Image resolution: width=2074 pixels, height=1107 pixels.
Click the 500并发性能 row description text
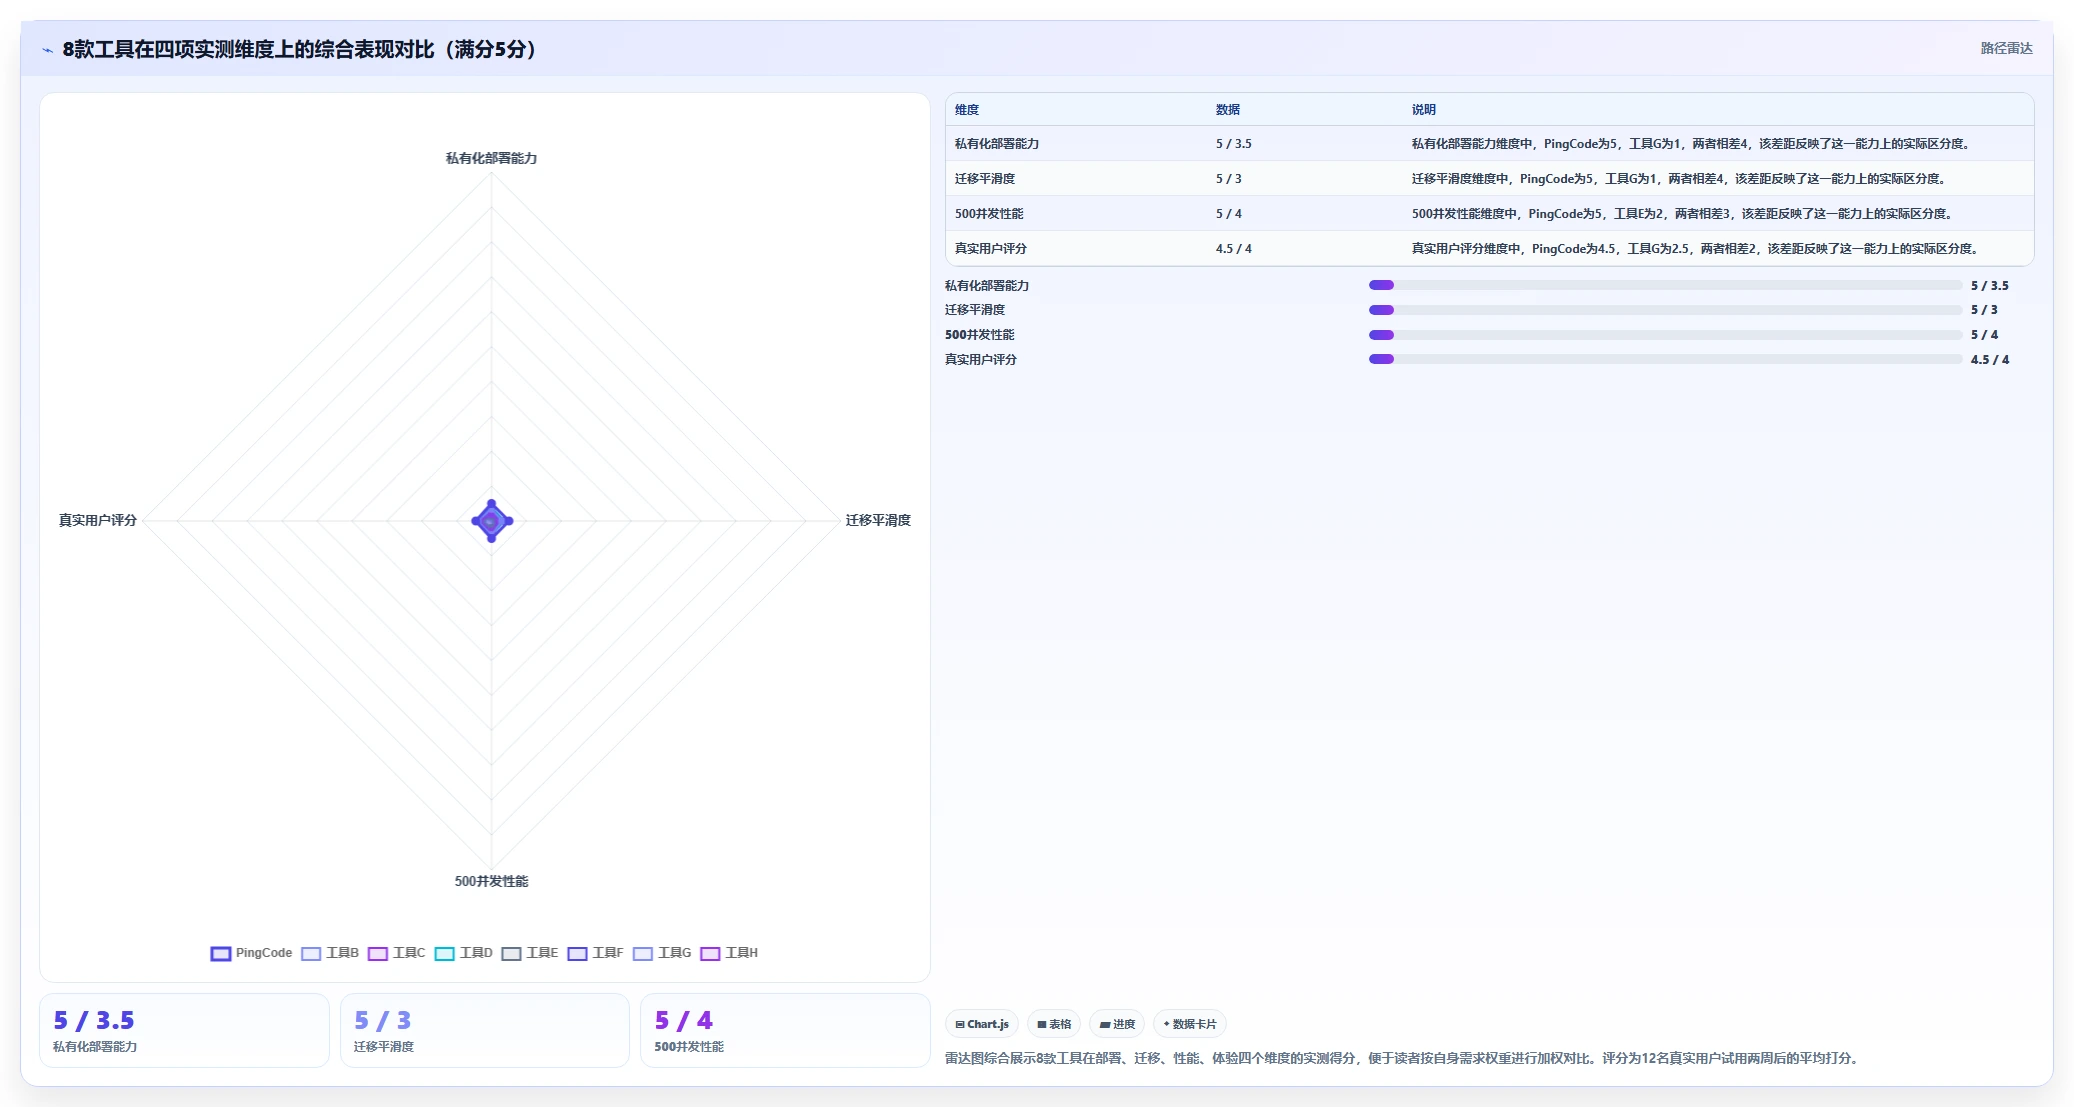1684,214
